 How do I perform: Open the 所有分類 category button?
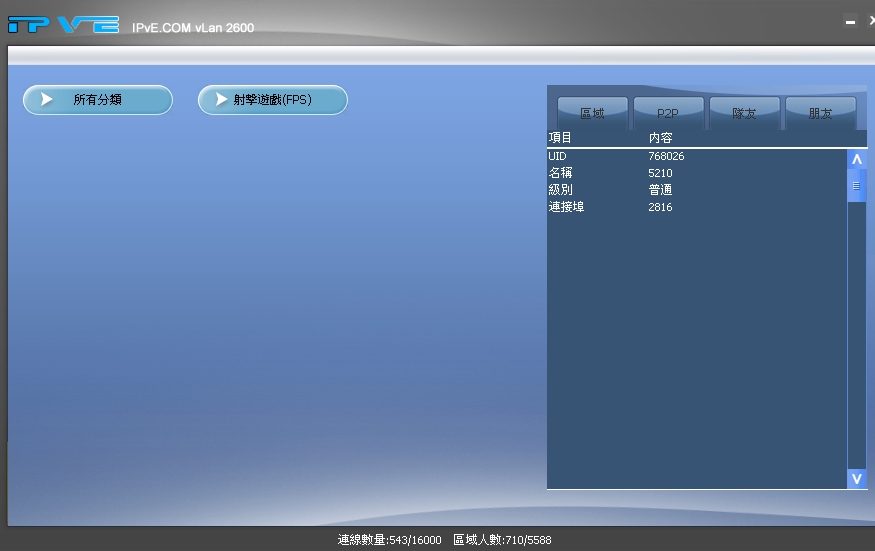point(98,100)
